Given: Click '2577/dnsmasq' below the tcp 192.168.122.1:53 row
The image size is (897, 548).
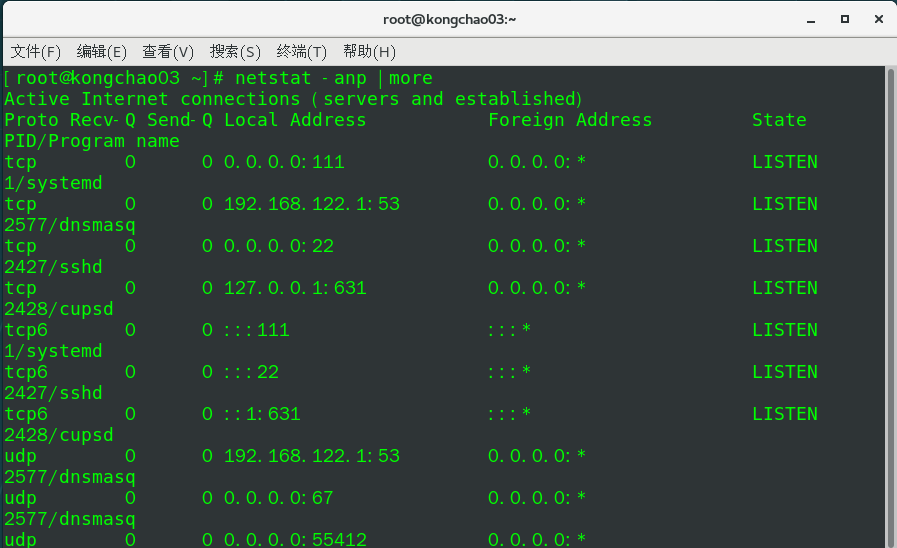Looking at the screenshot, I should 70,225.
